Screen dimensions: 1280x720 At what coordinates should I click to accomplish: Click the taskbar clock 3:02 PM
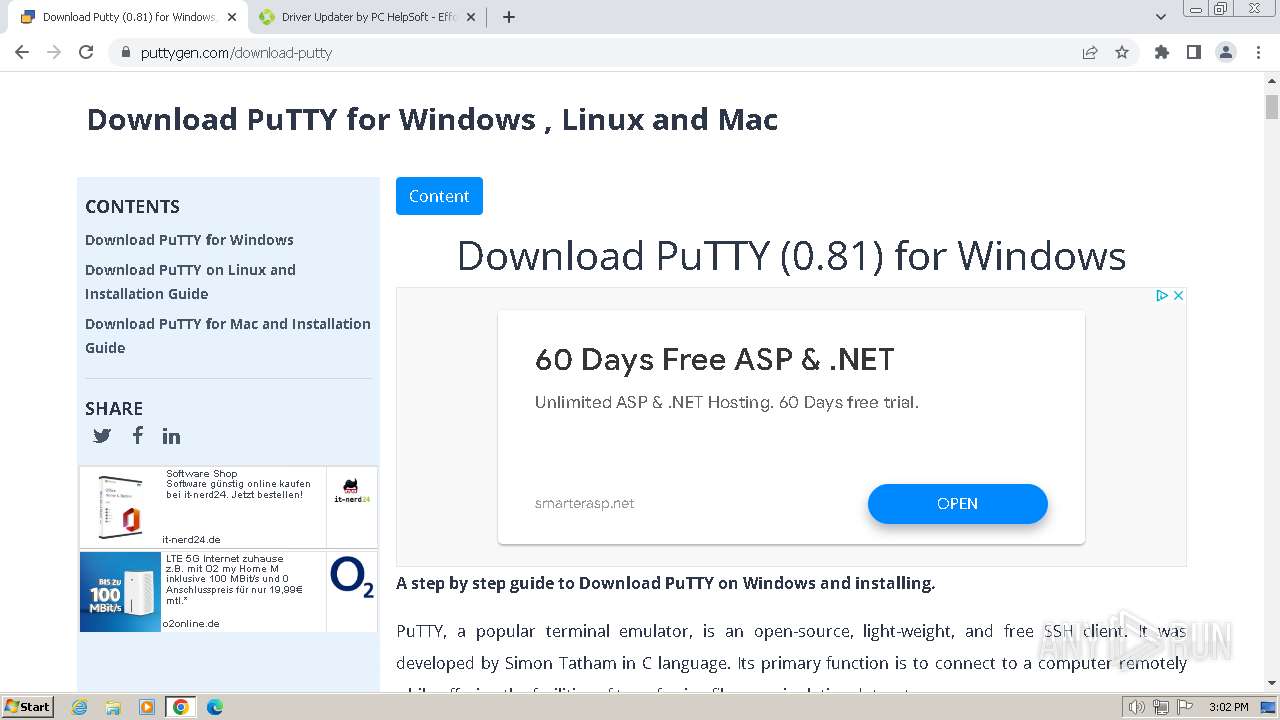click(1228, 707)
